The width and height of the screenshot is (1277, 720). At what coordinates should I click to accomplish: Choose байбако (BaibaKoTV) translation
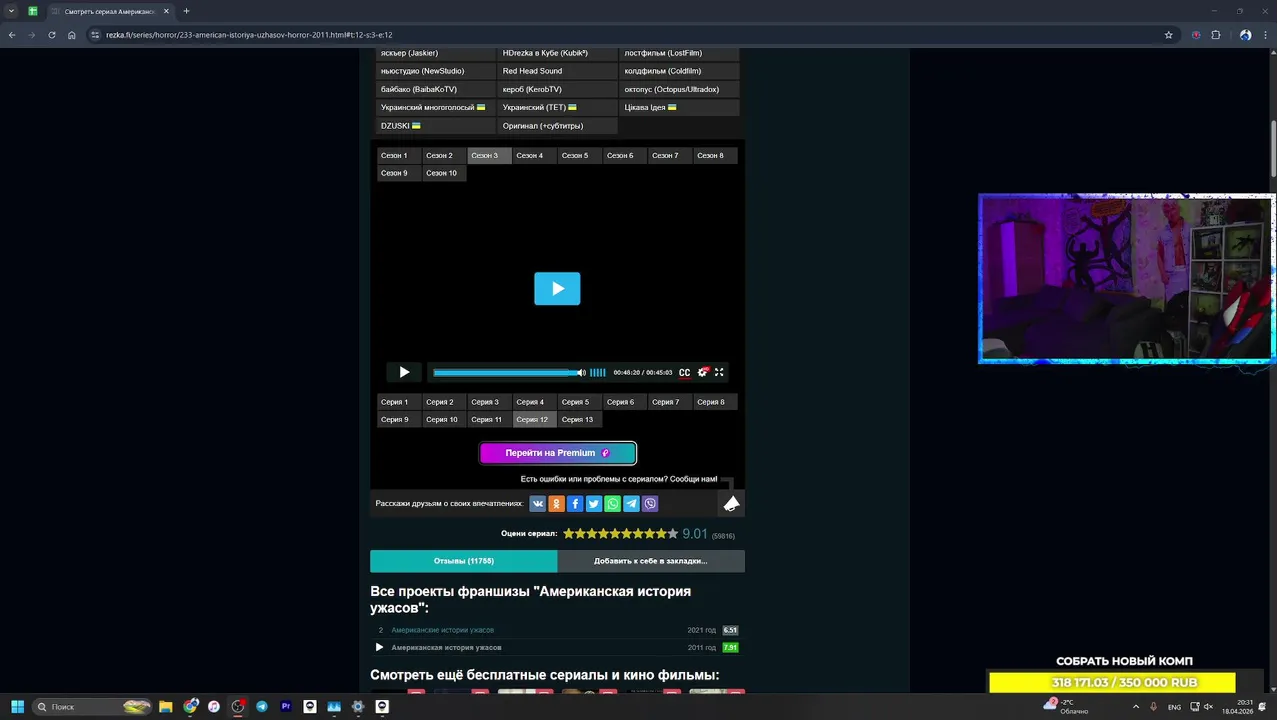click(x=436, y=89)
